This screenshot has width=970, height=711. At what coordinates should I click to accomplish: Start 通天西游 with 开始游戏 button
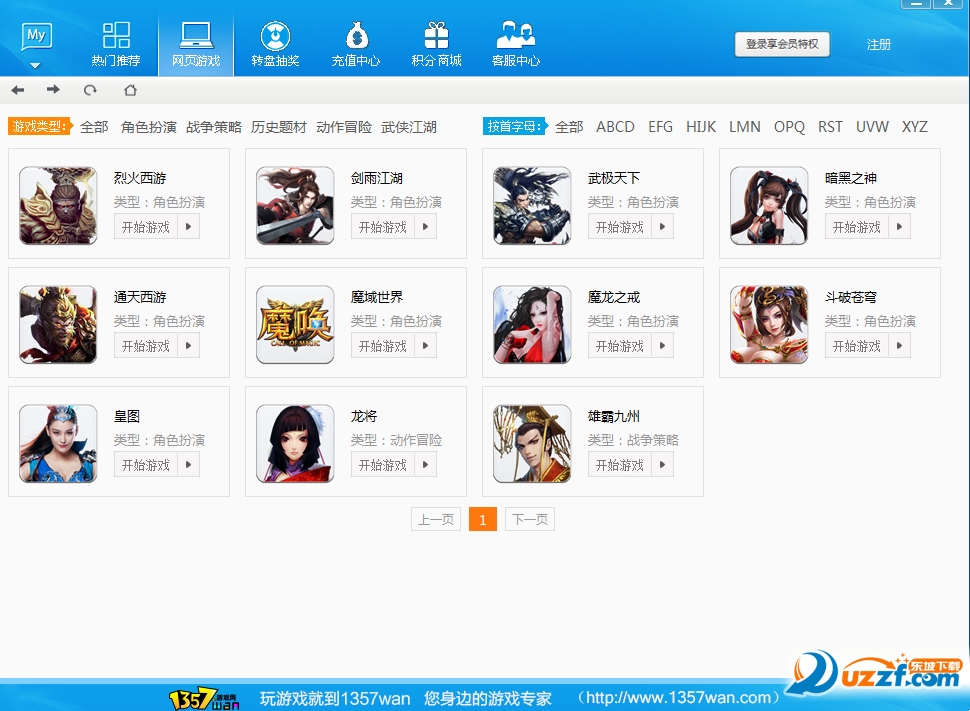(x=145, y=346)
